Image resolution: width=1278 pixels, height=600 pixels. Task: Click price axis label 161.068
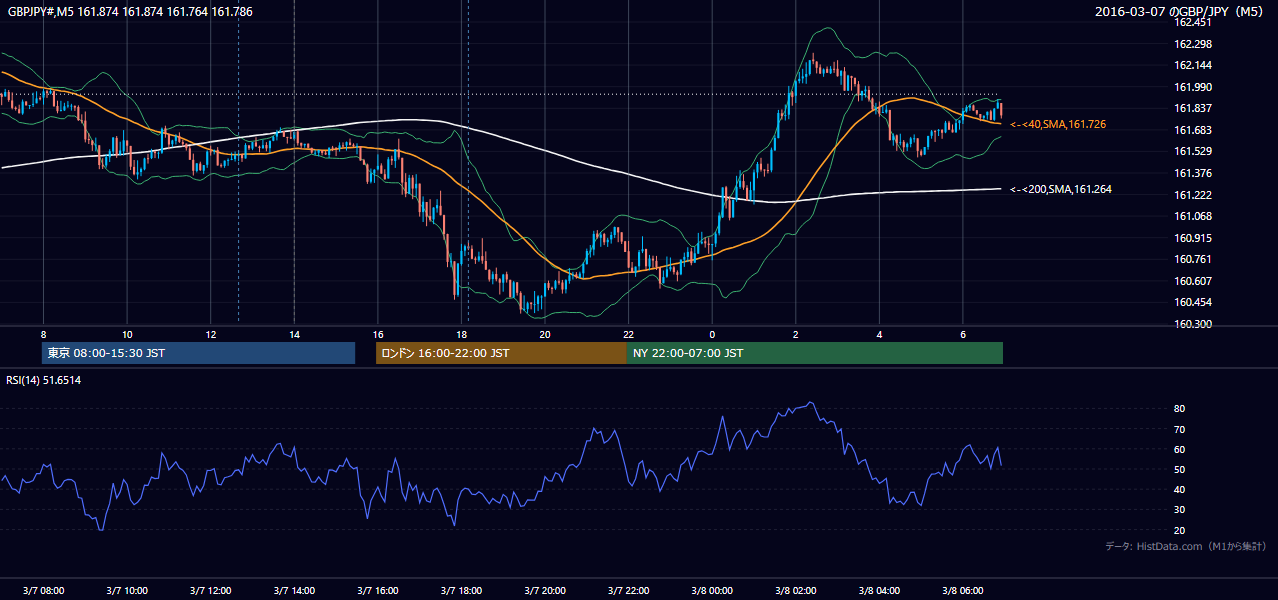click(1192, 216)
